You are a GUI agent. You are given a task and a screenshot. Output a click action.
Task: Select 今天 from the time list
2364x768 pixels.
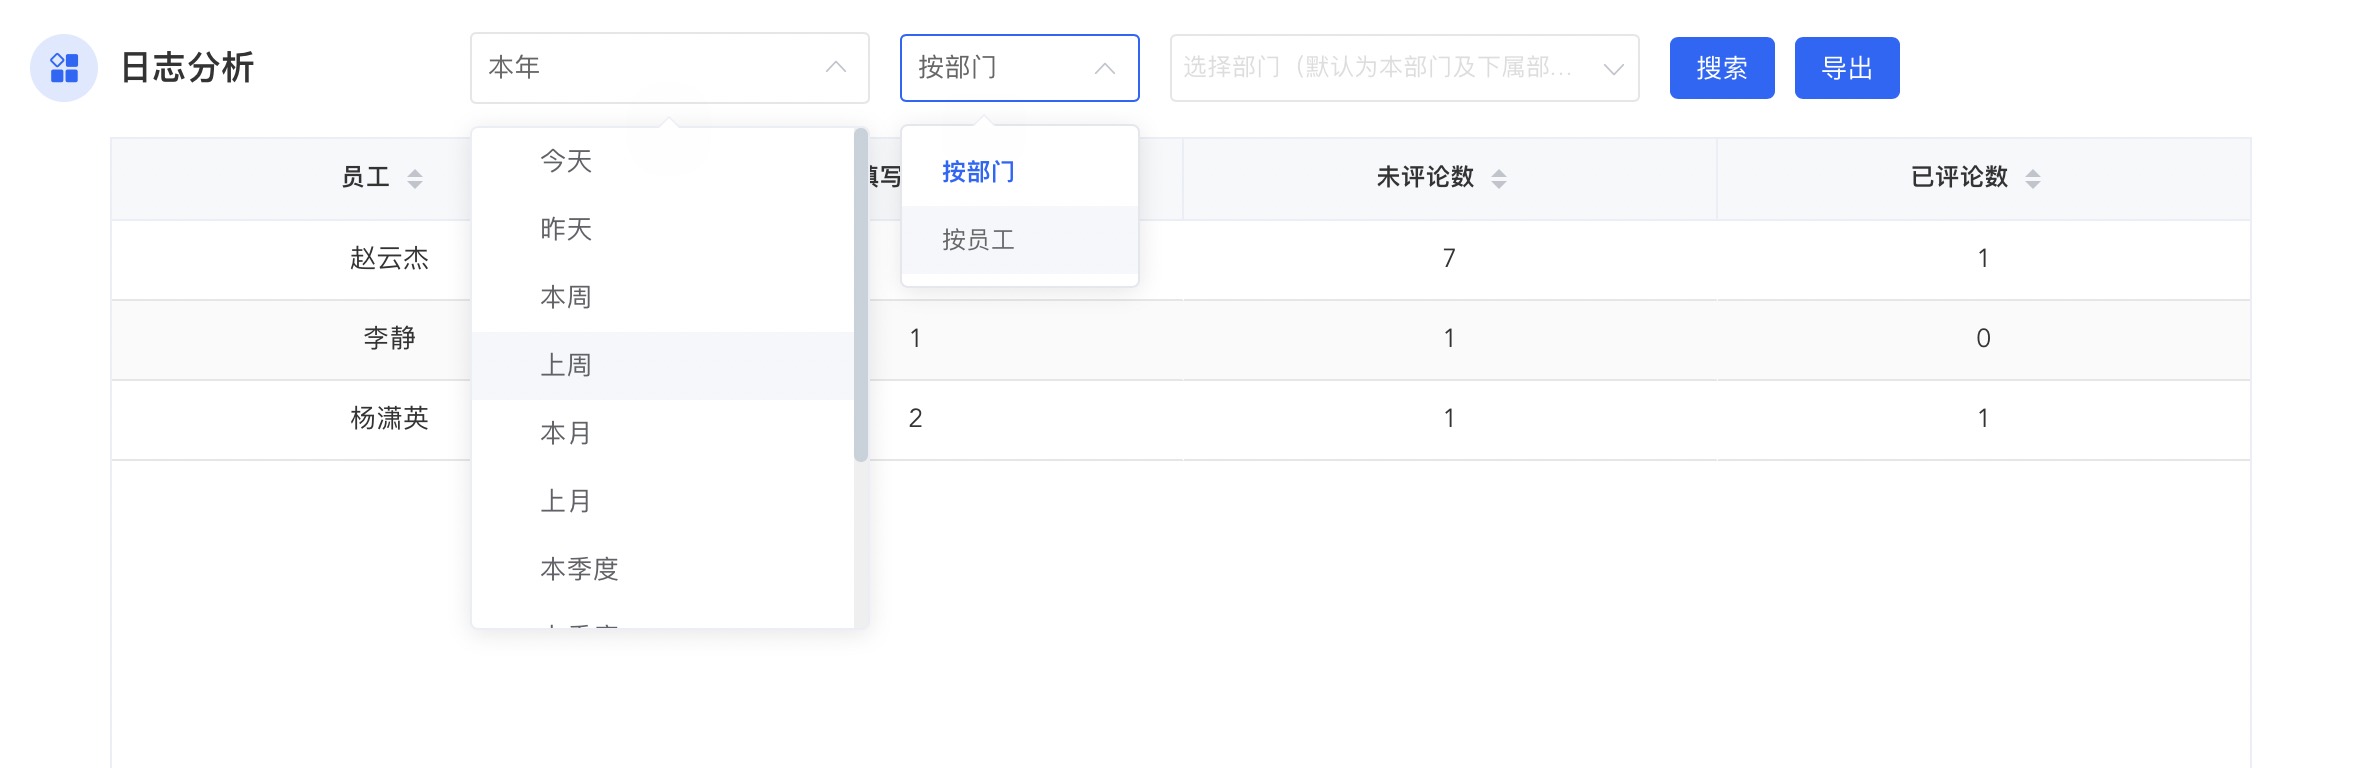pyautogui.click(x=566, y=161)
